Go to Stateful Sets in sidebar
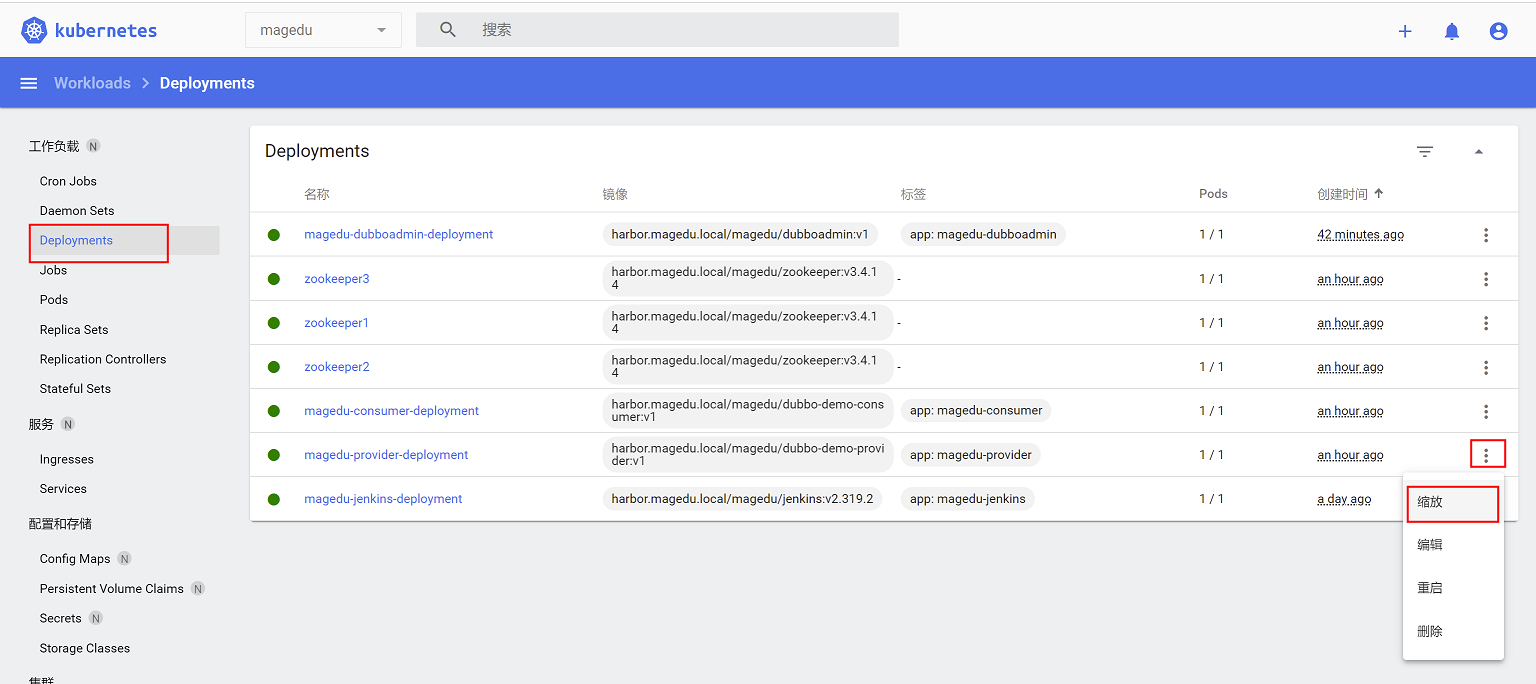Image resolution: width=1536 pixels, height=684 pixels. click(x=75, y=389)
